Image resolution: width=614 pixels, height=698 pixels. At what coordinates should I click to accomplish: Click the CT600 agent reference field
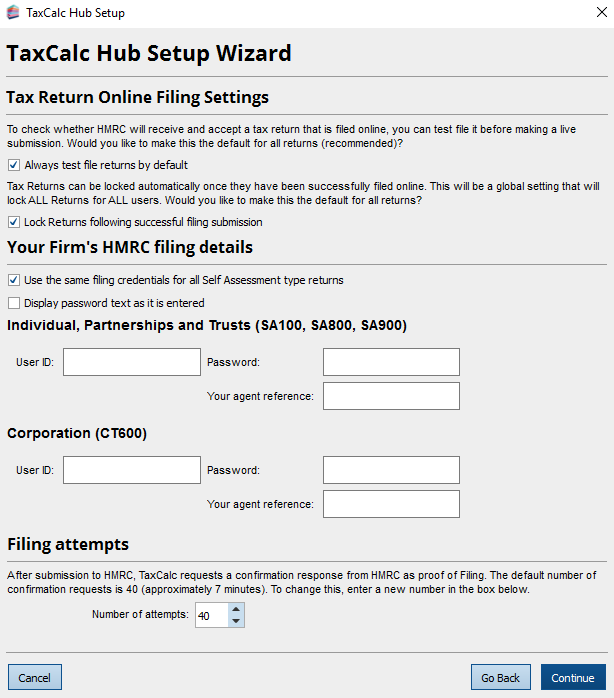click(x=391, y=504)
